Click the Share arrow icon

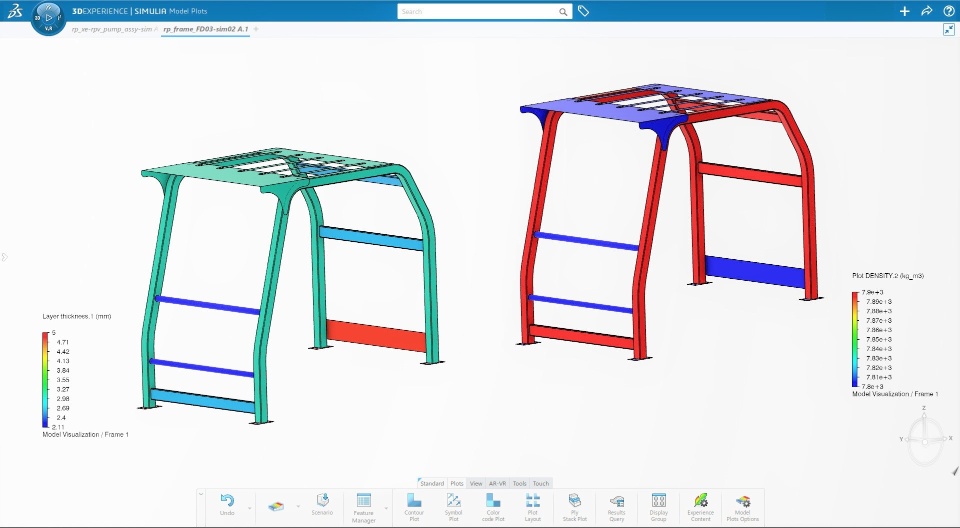point(926,11)
